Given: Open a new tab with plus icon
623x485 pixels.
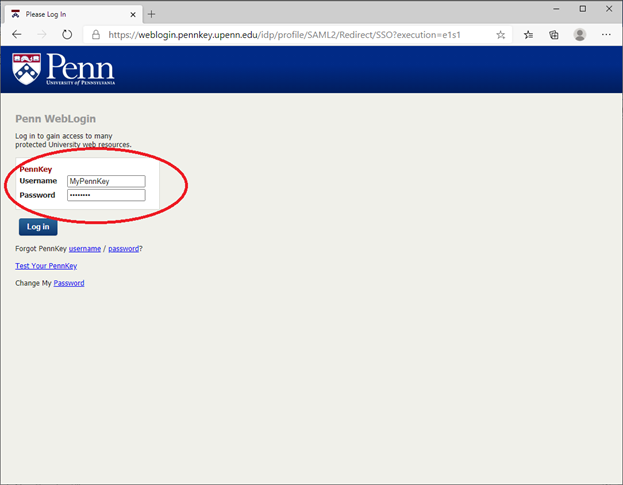Looking at the screenshot, I should 151,14.
